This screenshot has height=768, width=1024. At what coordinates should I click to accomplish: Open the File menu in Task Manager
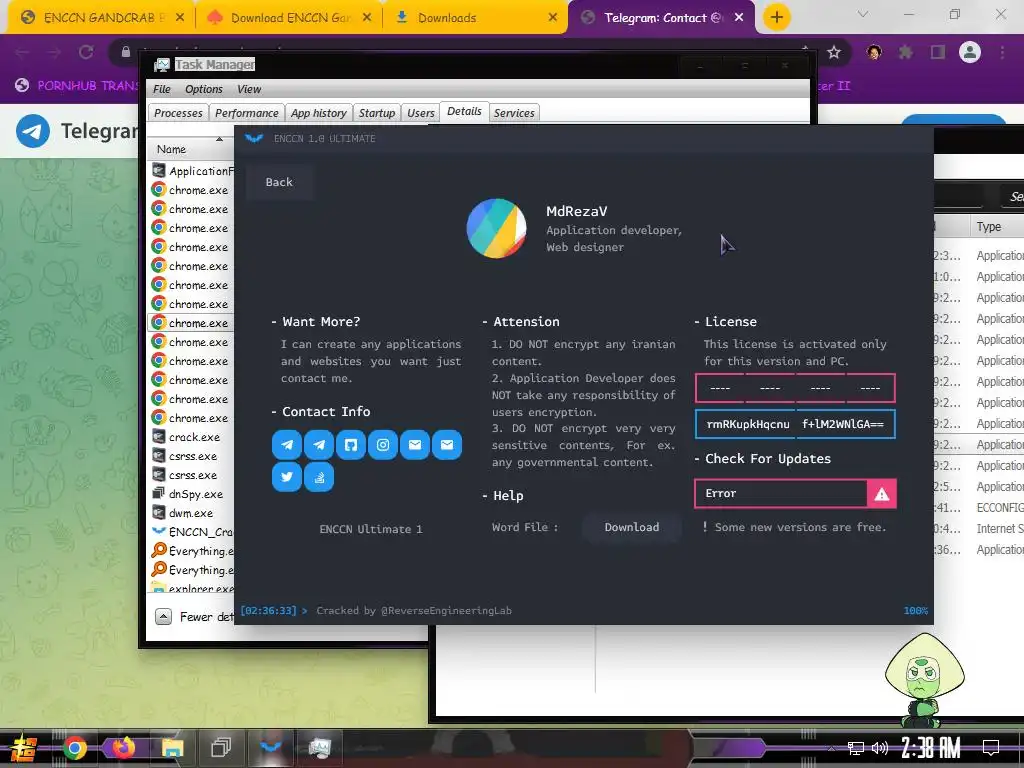coord(161,89)
